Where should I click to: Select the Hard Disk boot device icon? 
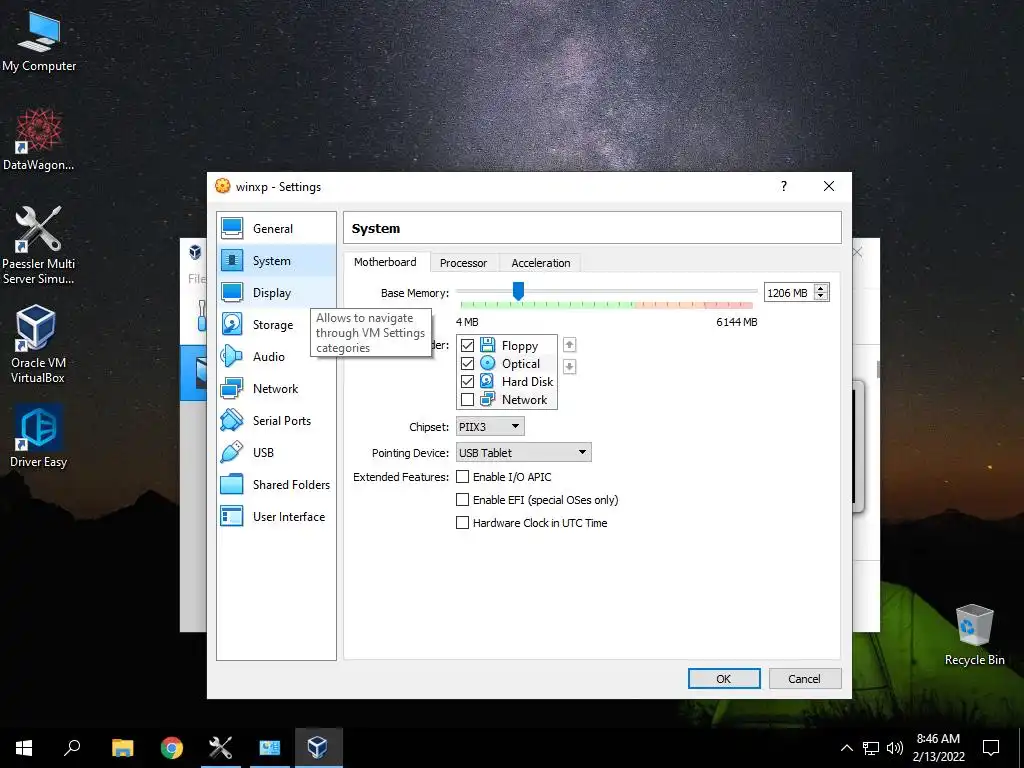(488, 381)
